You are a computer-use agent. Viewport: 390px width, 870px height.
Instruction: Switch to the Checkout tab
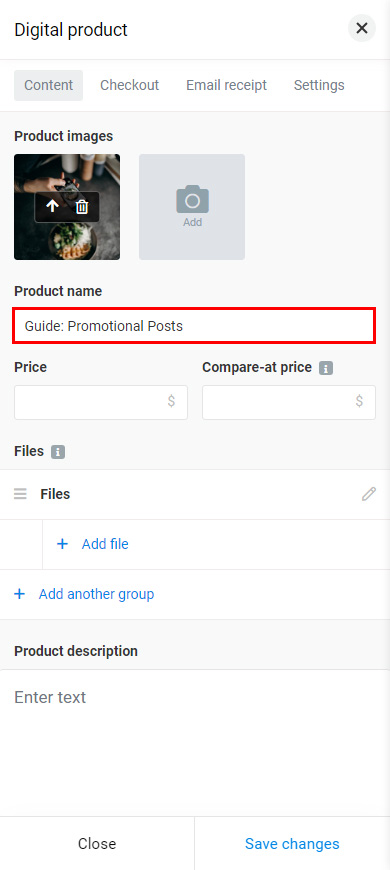tap(129, 85)
